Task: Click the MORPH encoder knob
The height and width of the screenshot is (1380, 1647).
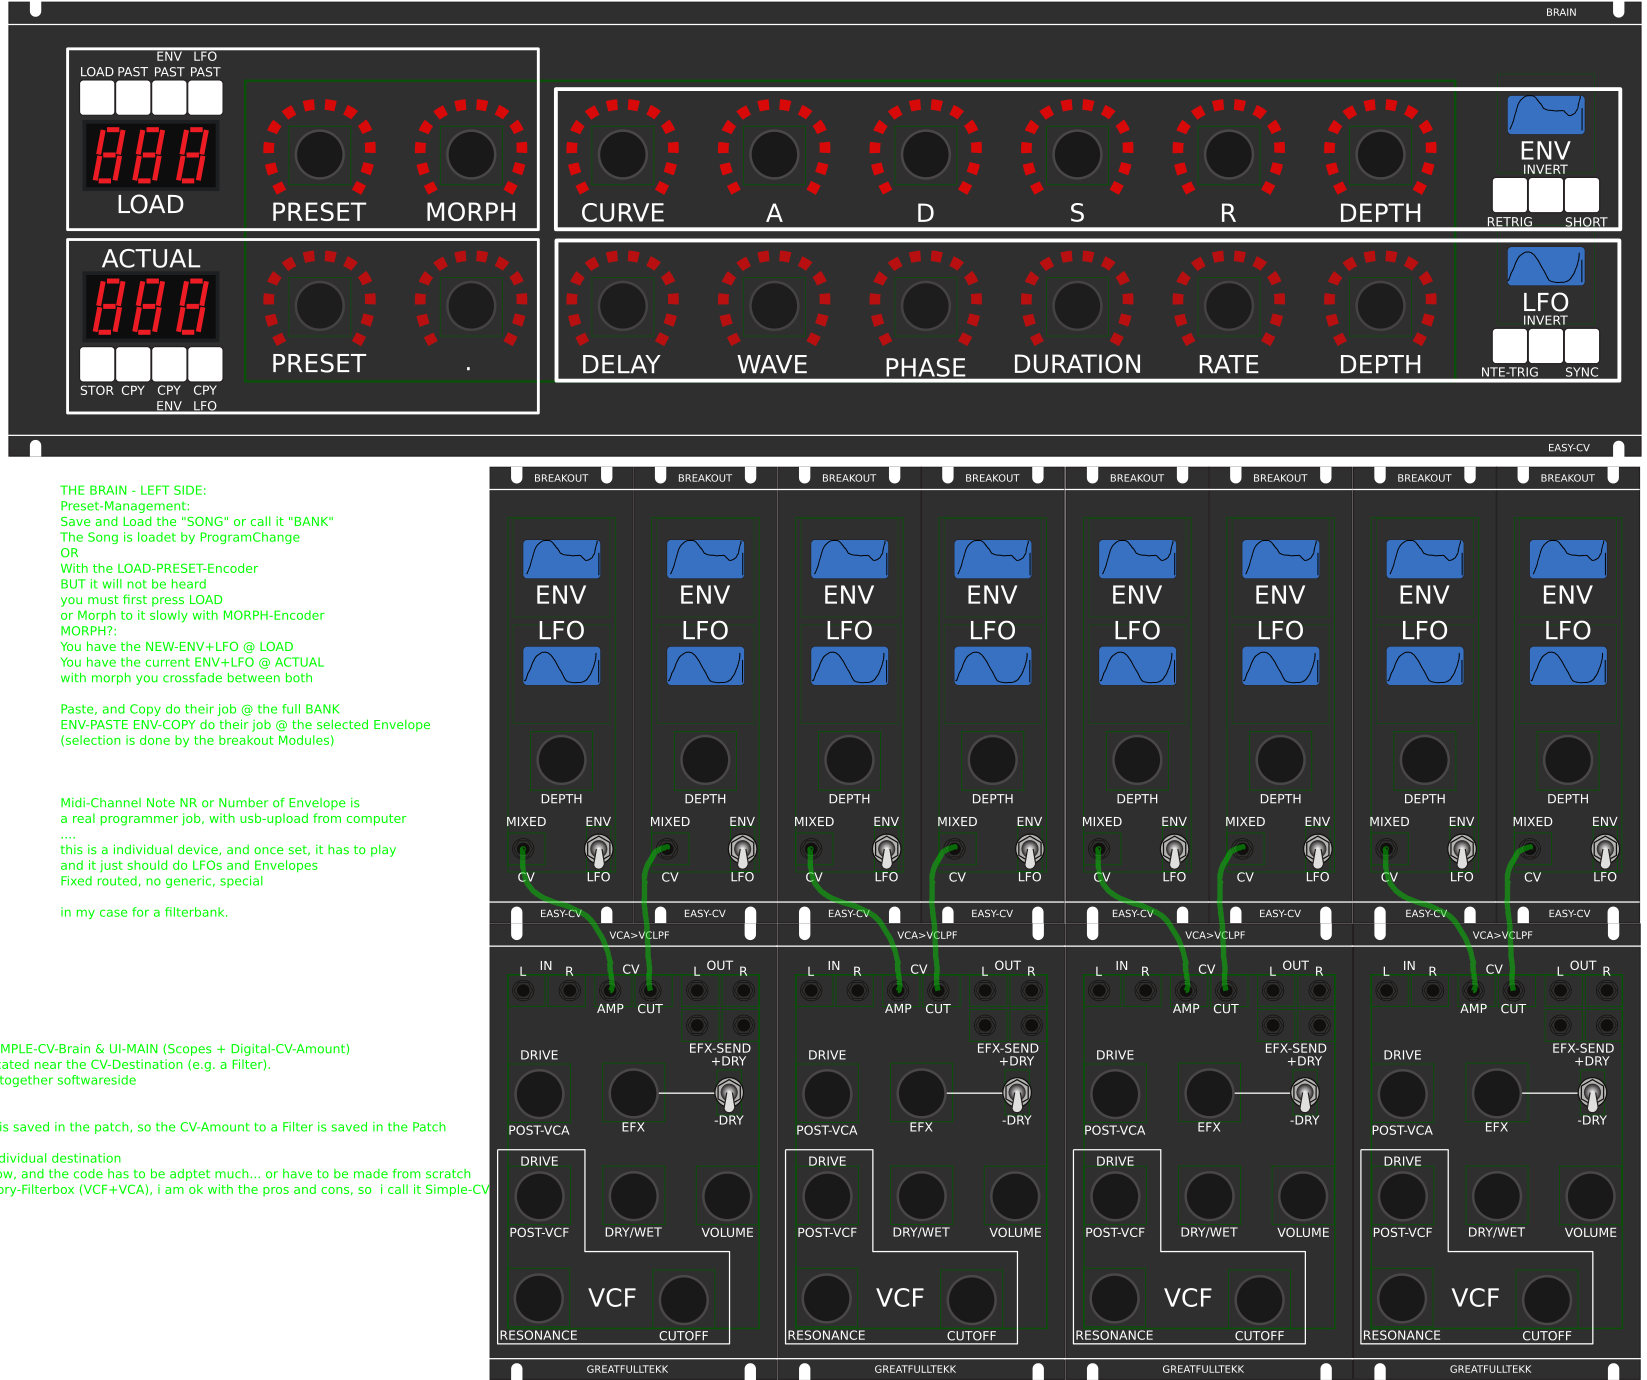Action: [471, 154]
